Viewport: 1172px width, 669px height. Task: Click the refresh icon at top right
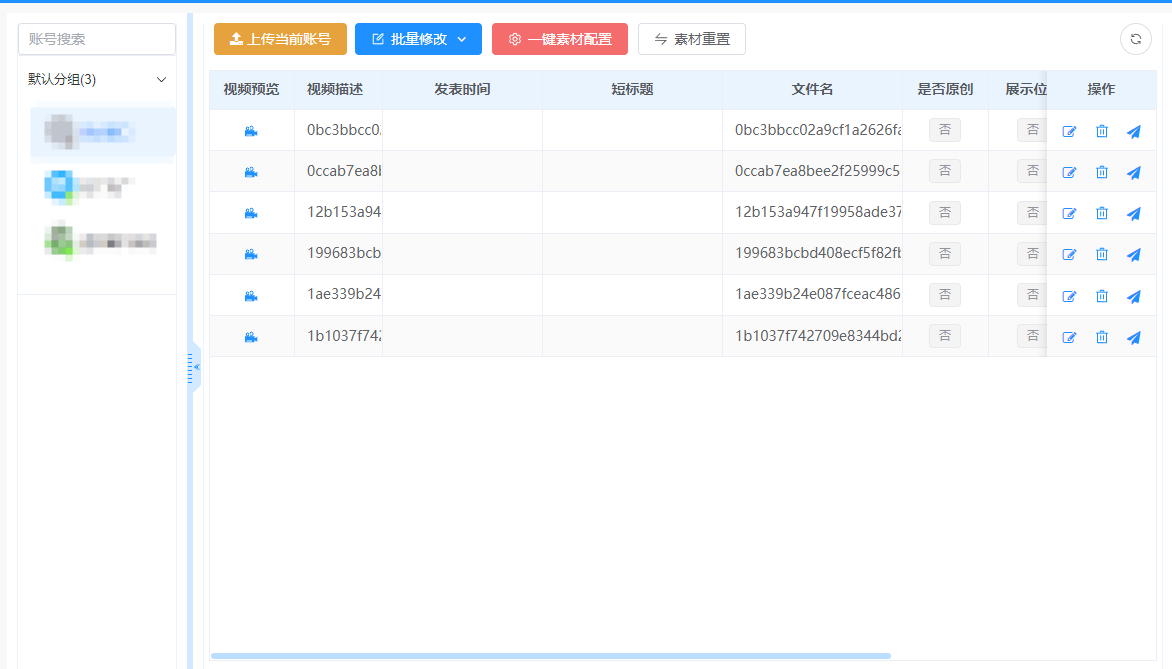pyautogui.click(x=1135, y=39)
